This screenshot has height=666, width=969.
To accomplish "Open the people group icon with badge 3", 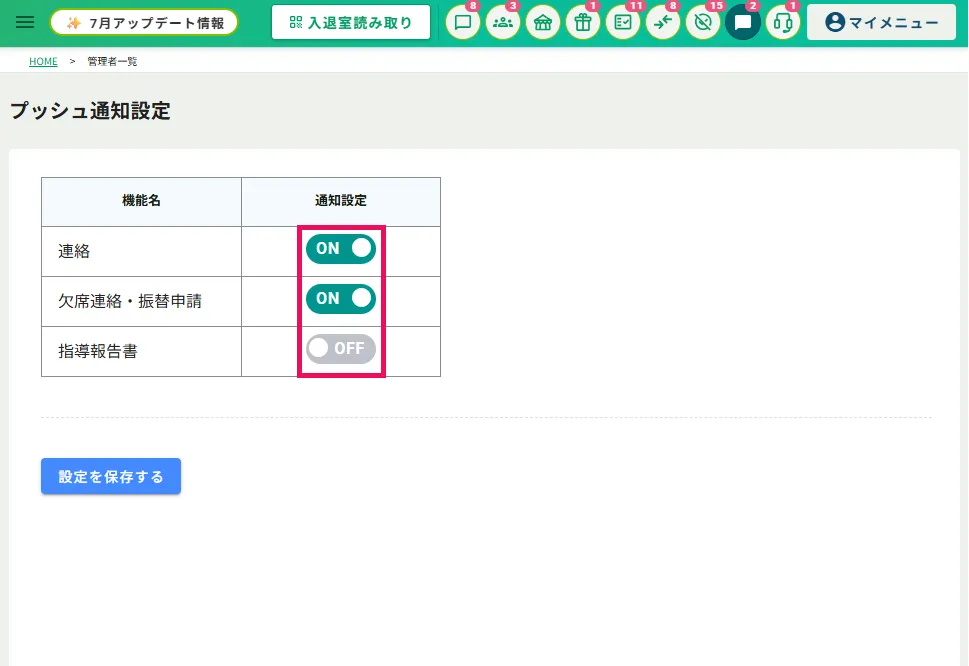I will click(503, 23).
